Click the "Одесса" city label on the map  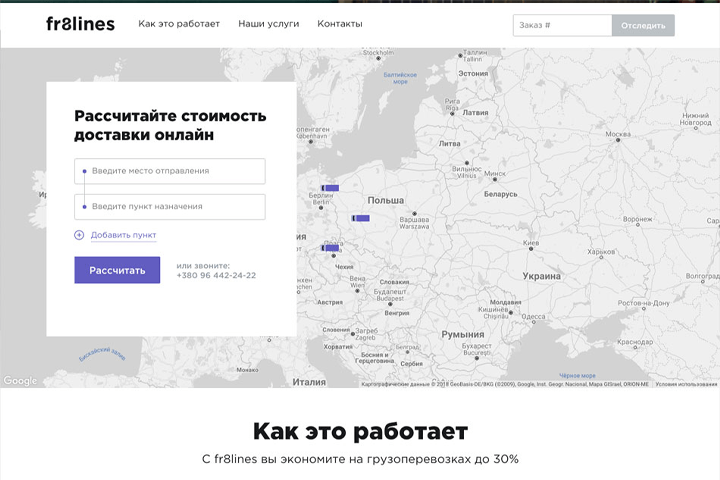tap(534, 316)
